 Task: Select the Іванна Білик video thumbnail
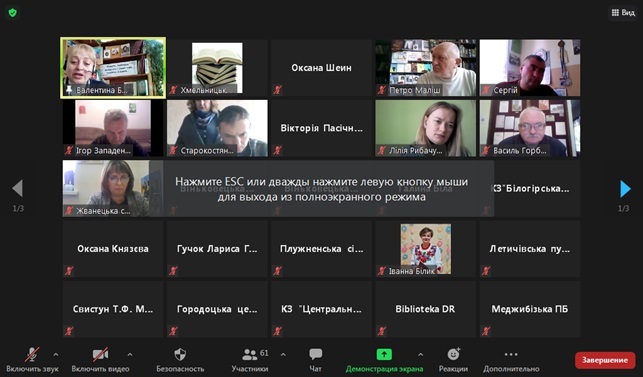tap(426, 249)
